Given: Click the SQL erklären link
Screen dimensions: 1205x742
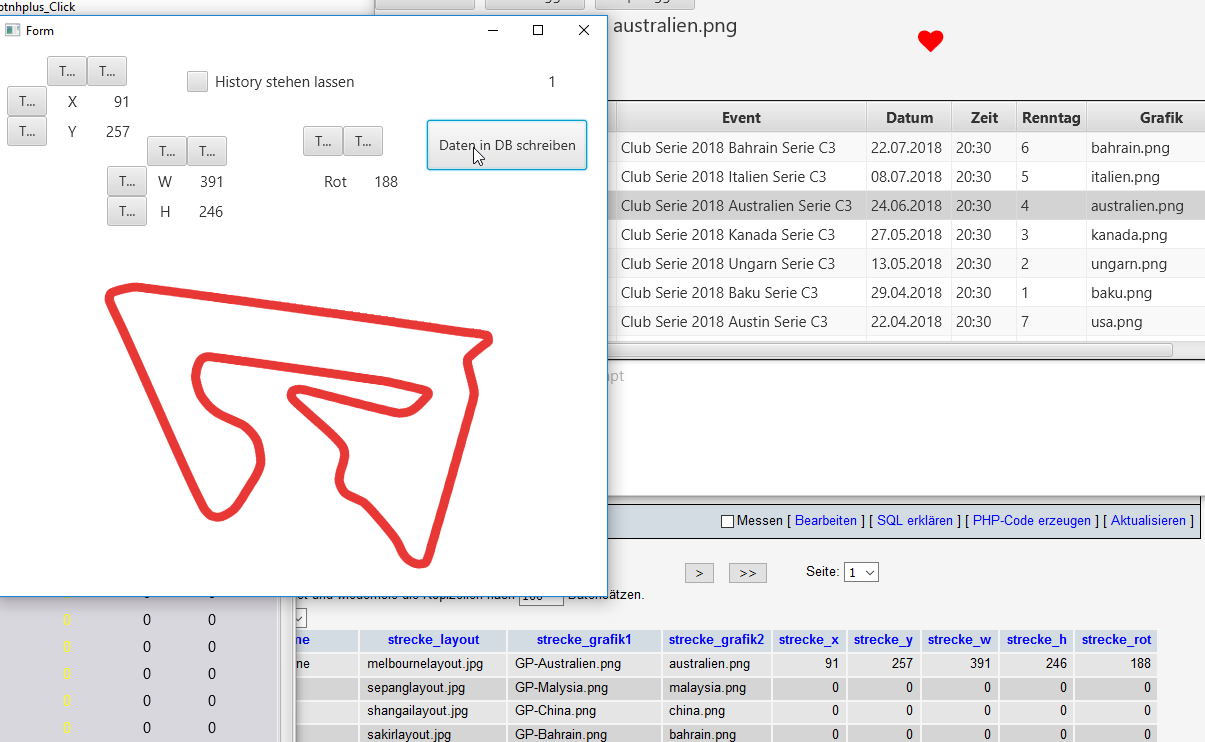Looking at the screenshot, I should [914, 521].
